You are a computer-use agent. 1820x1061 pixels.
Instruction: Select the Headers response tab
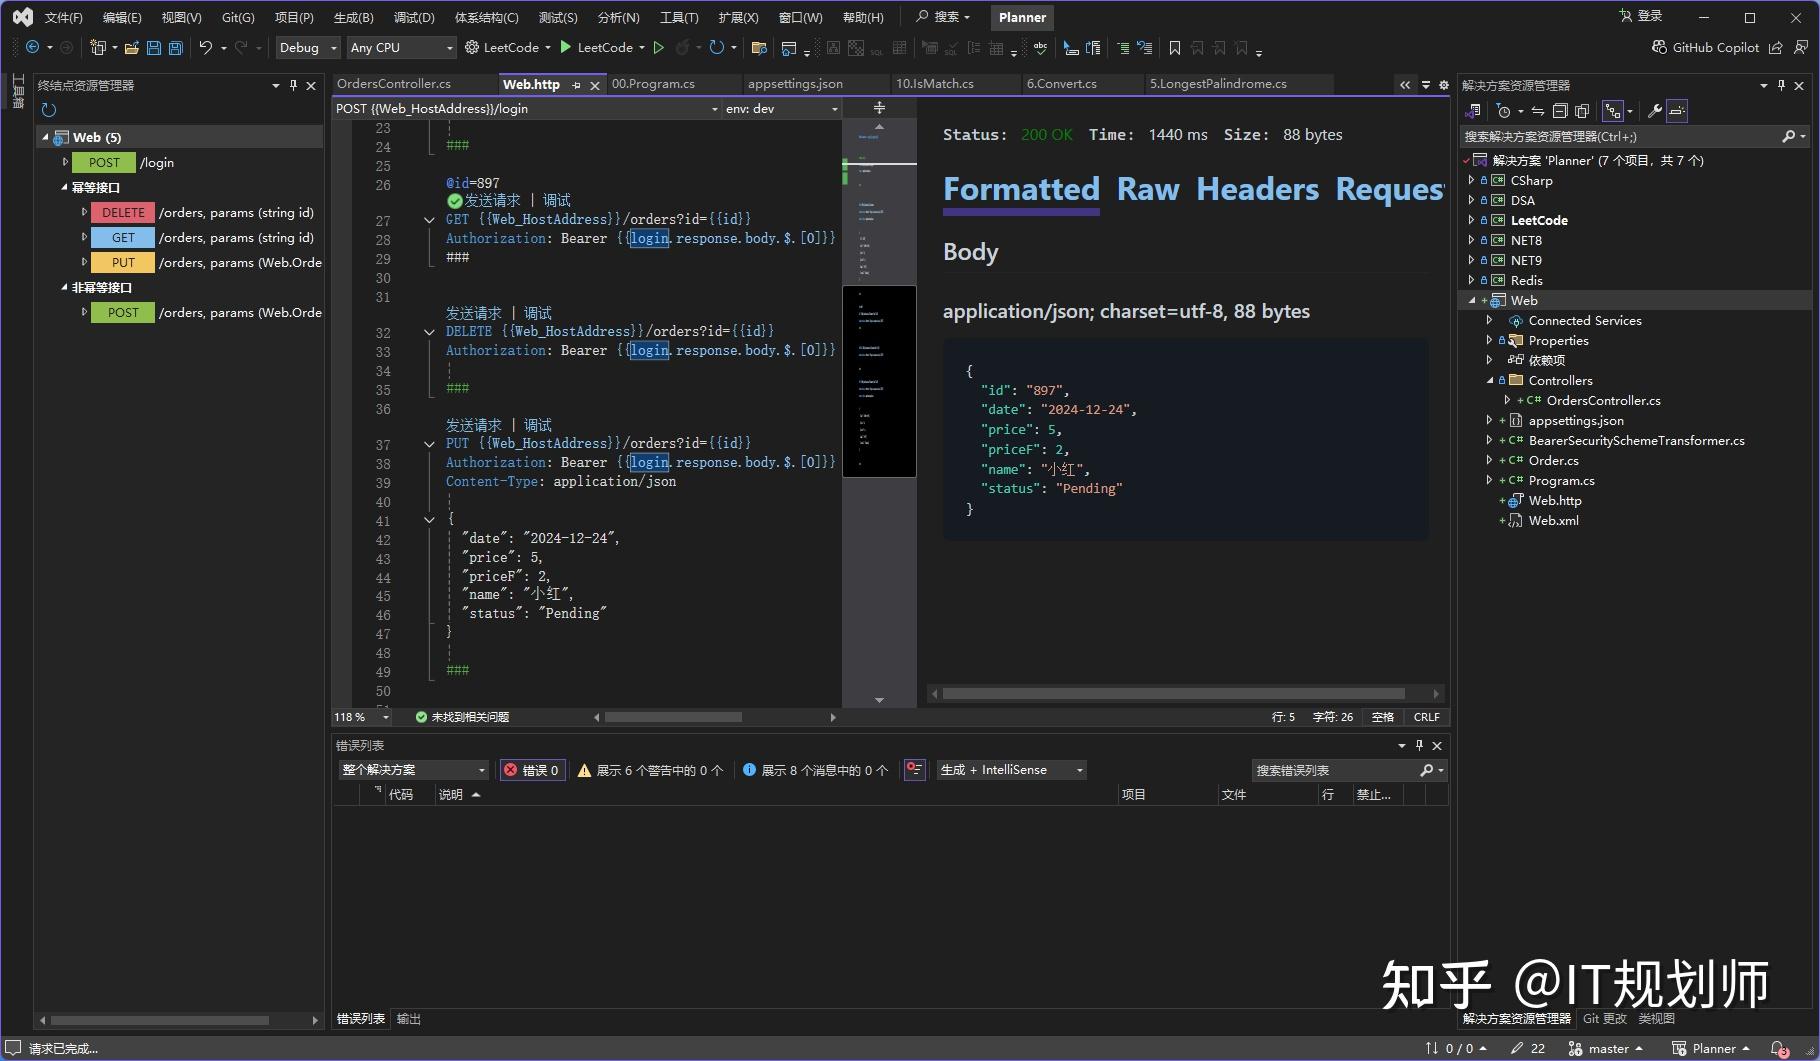pos(1257,189)
